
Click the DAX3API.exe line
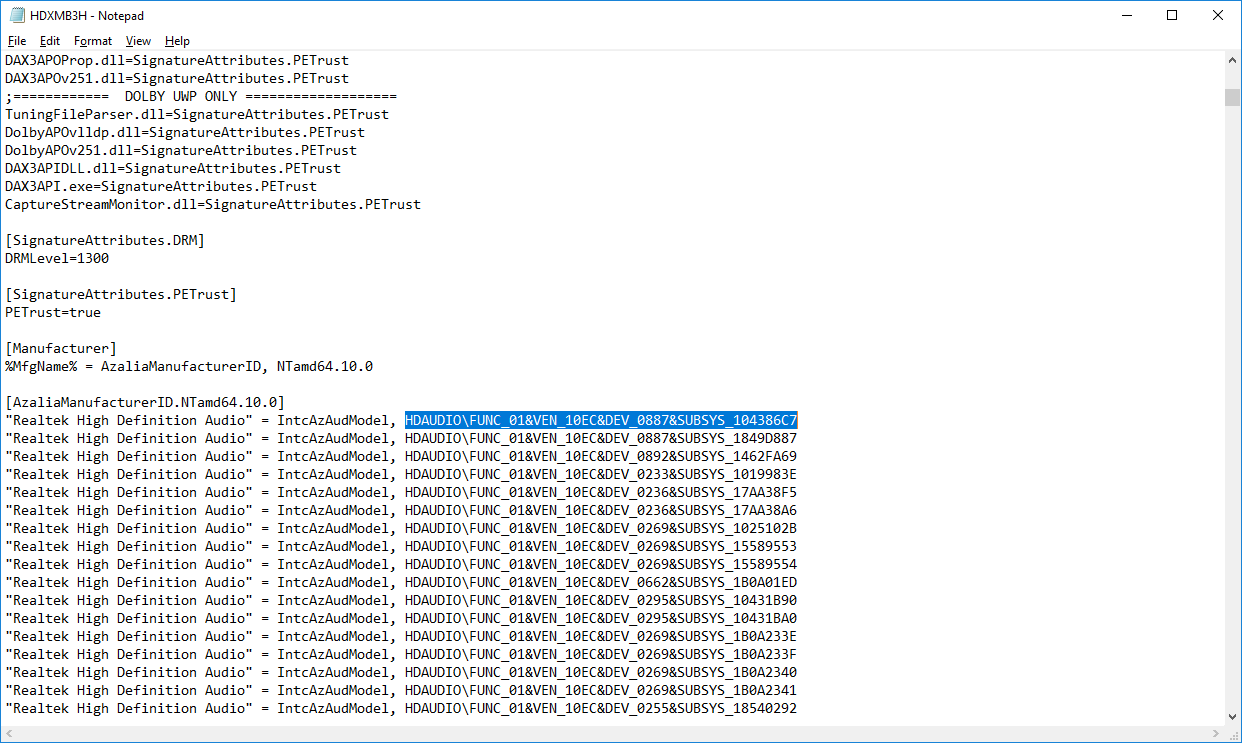pyautogui.click(x=161, y=186)
